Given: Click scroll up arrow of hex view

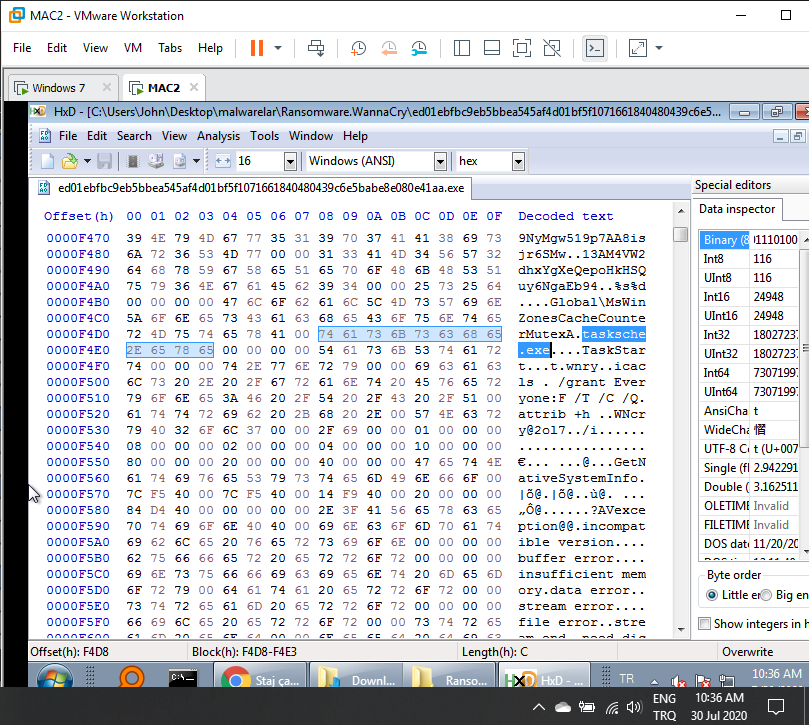Looking at the screenshot, I should (x=681, y=211).
